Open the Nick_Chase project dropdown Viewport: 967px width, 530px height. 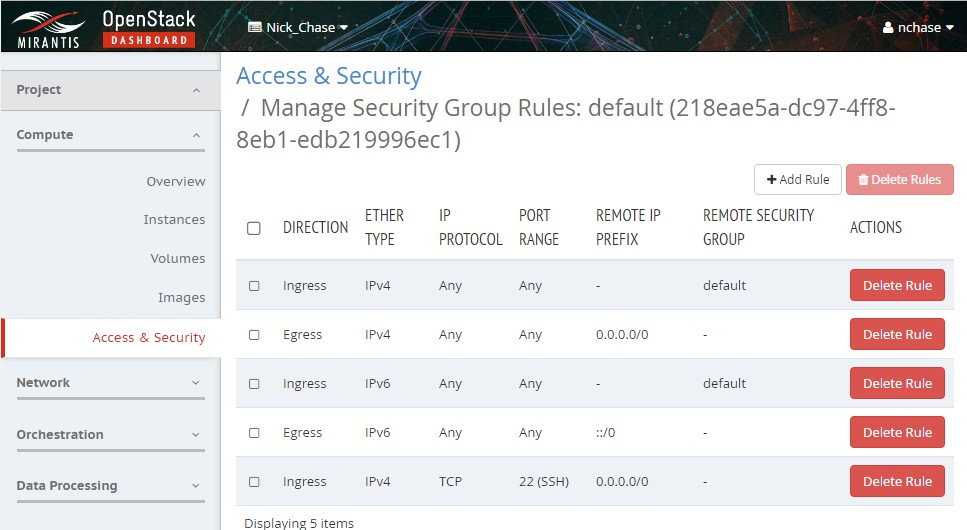pyautogui.click(x=298, y=27)
